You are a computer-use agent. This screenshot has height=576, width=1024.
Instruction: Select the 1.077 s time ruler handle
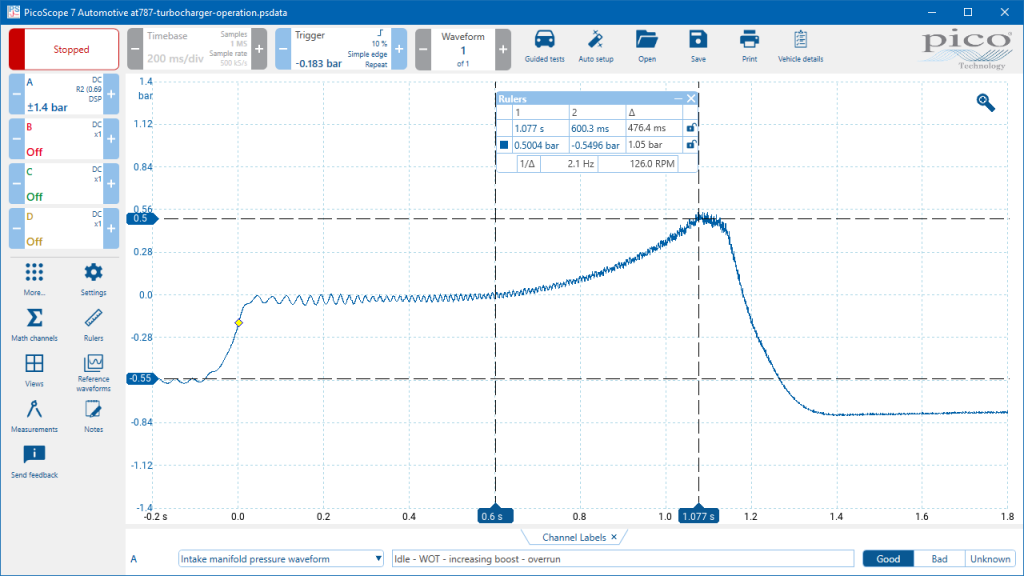(699, 516)
